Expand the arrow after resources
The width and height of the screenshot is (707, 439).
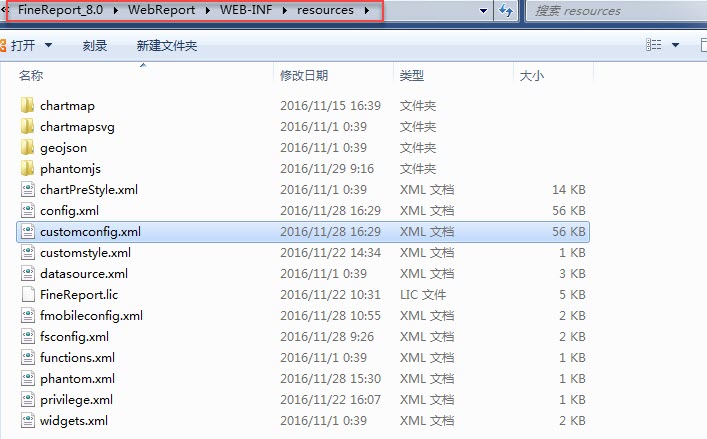coord(367,10)
